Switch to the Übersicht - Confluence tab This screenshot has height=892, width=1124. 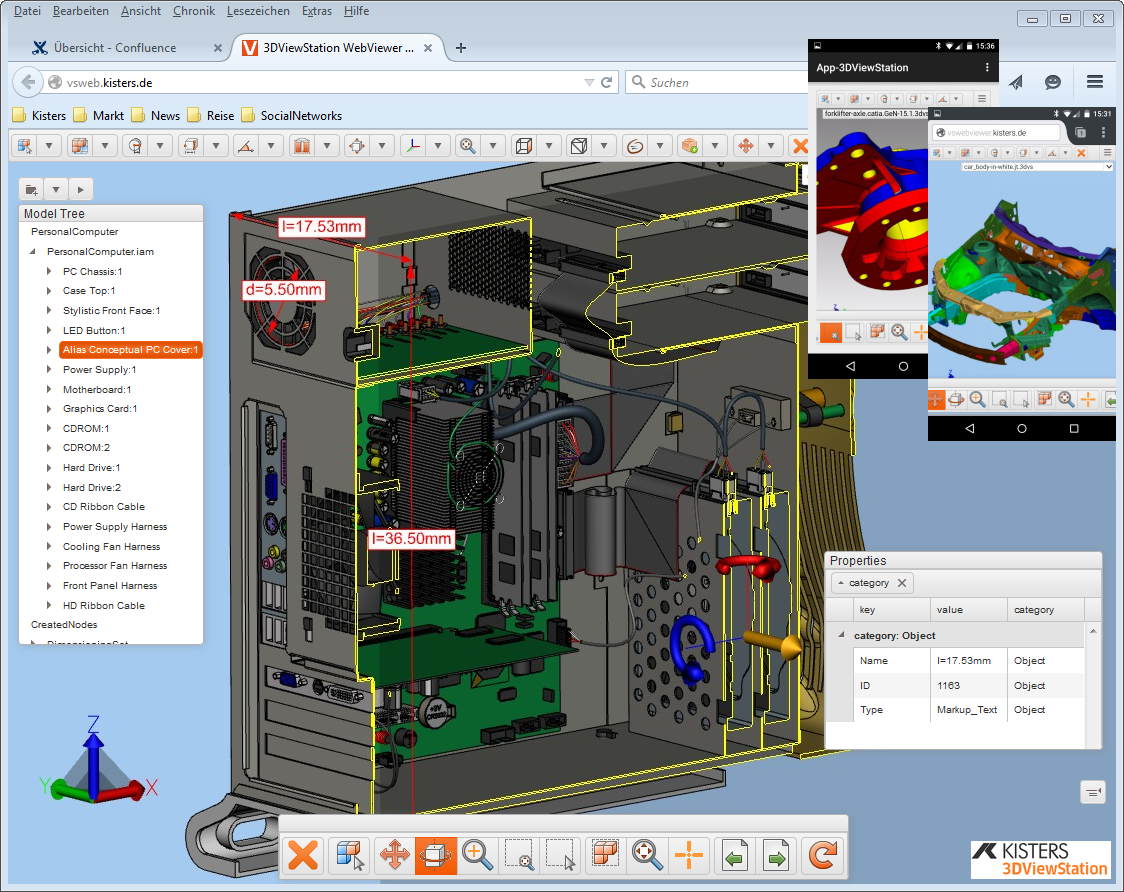tap(115, 47)
